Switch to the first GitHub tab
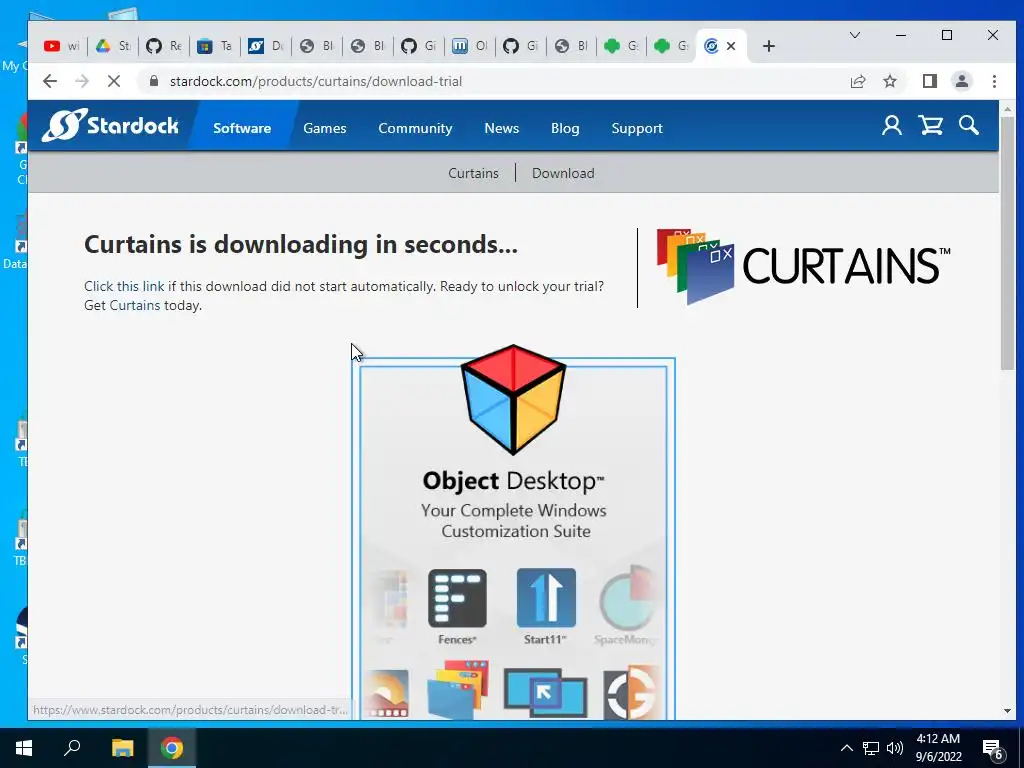This screenshot has height=768, width=1024. (163, 46)
